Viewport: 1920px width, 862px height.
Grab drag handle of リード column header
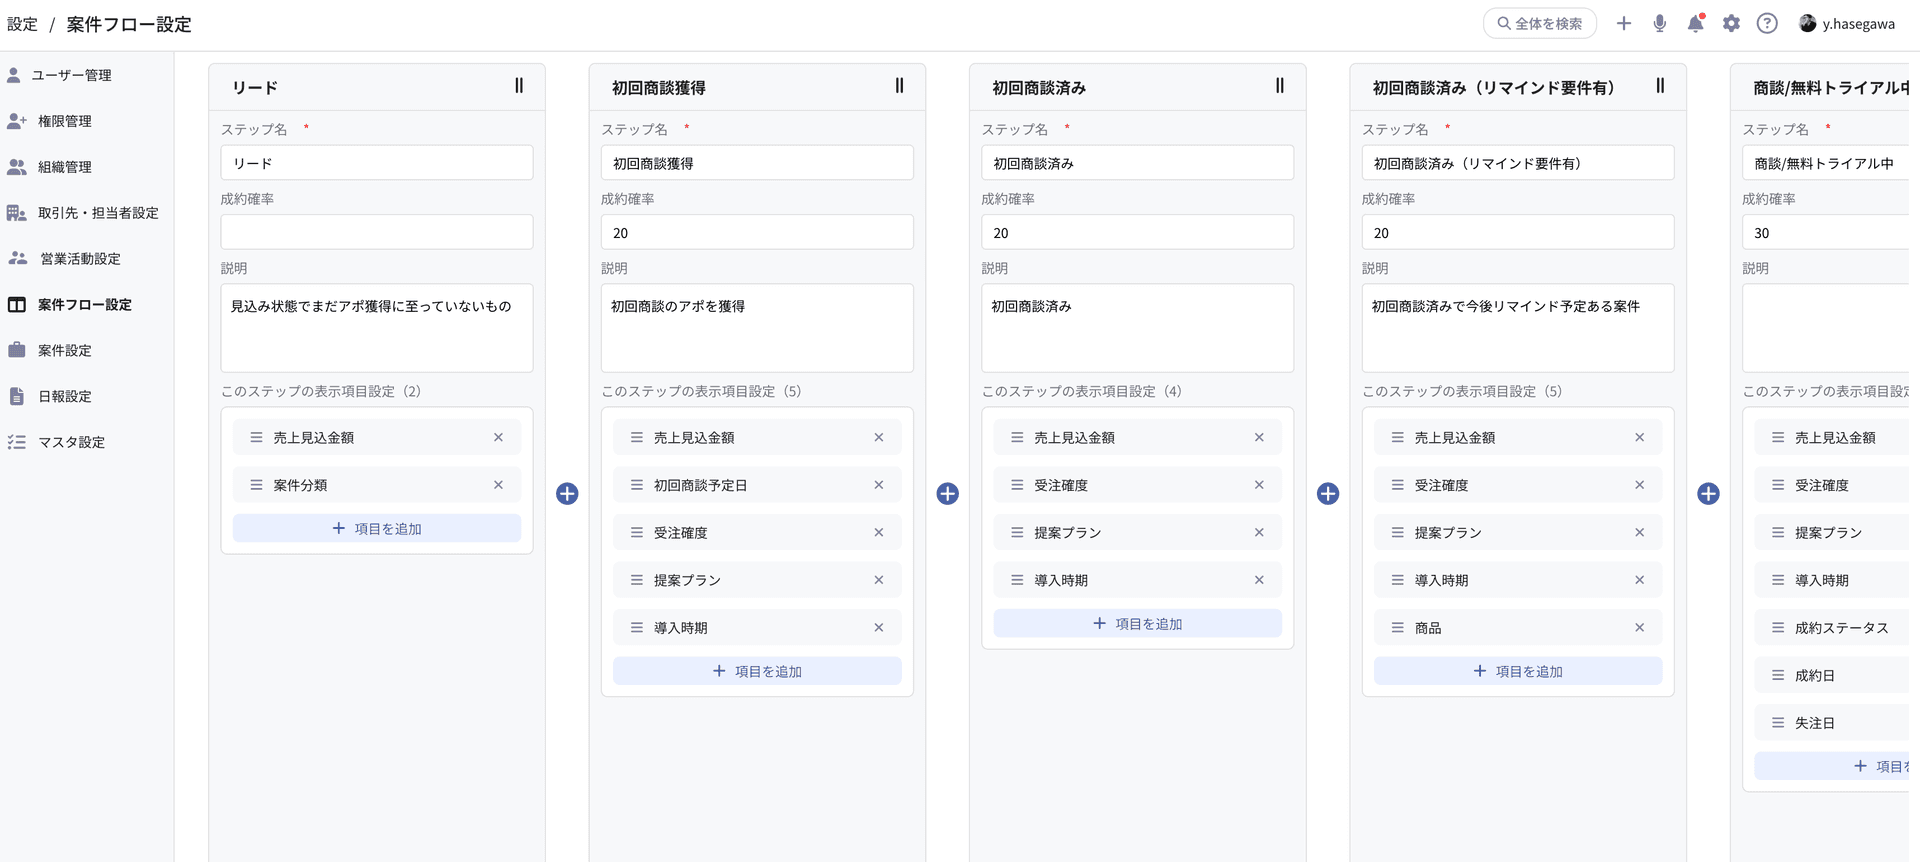[x=519, y=86]
